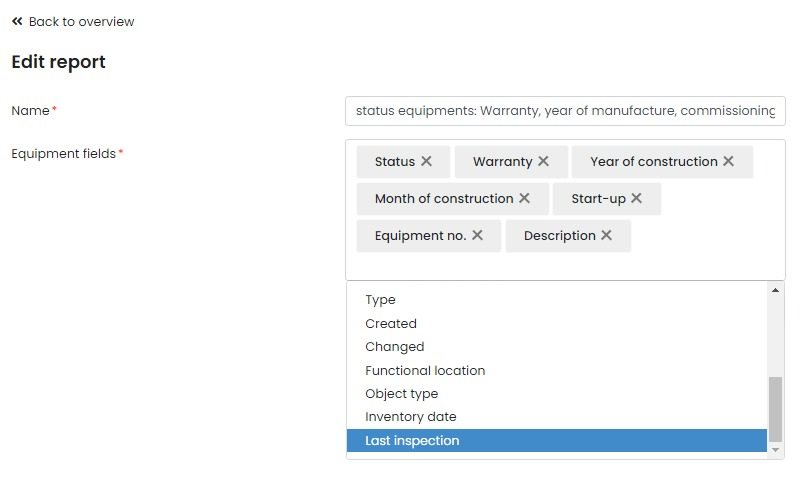Screen dimensions: 810x479
Task: Click the double chevron back icon
Action: [x=17, y=21]
